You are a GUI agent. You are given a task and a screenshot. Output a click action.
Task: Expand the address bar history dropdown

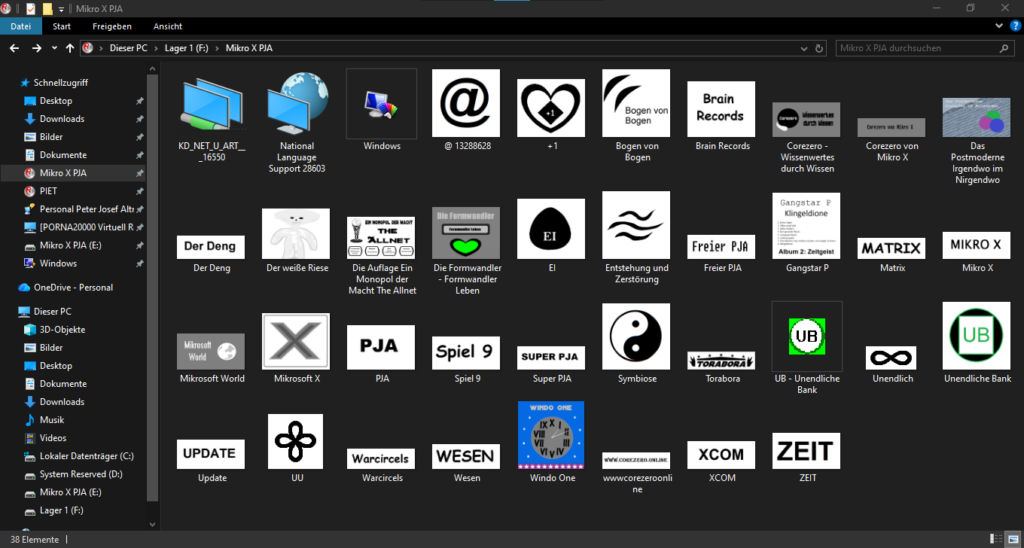pyautogui.click(x=802, y=48)
